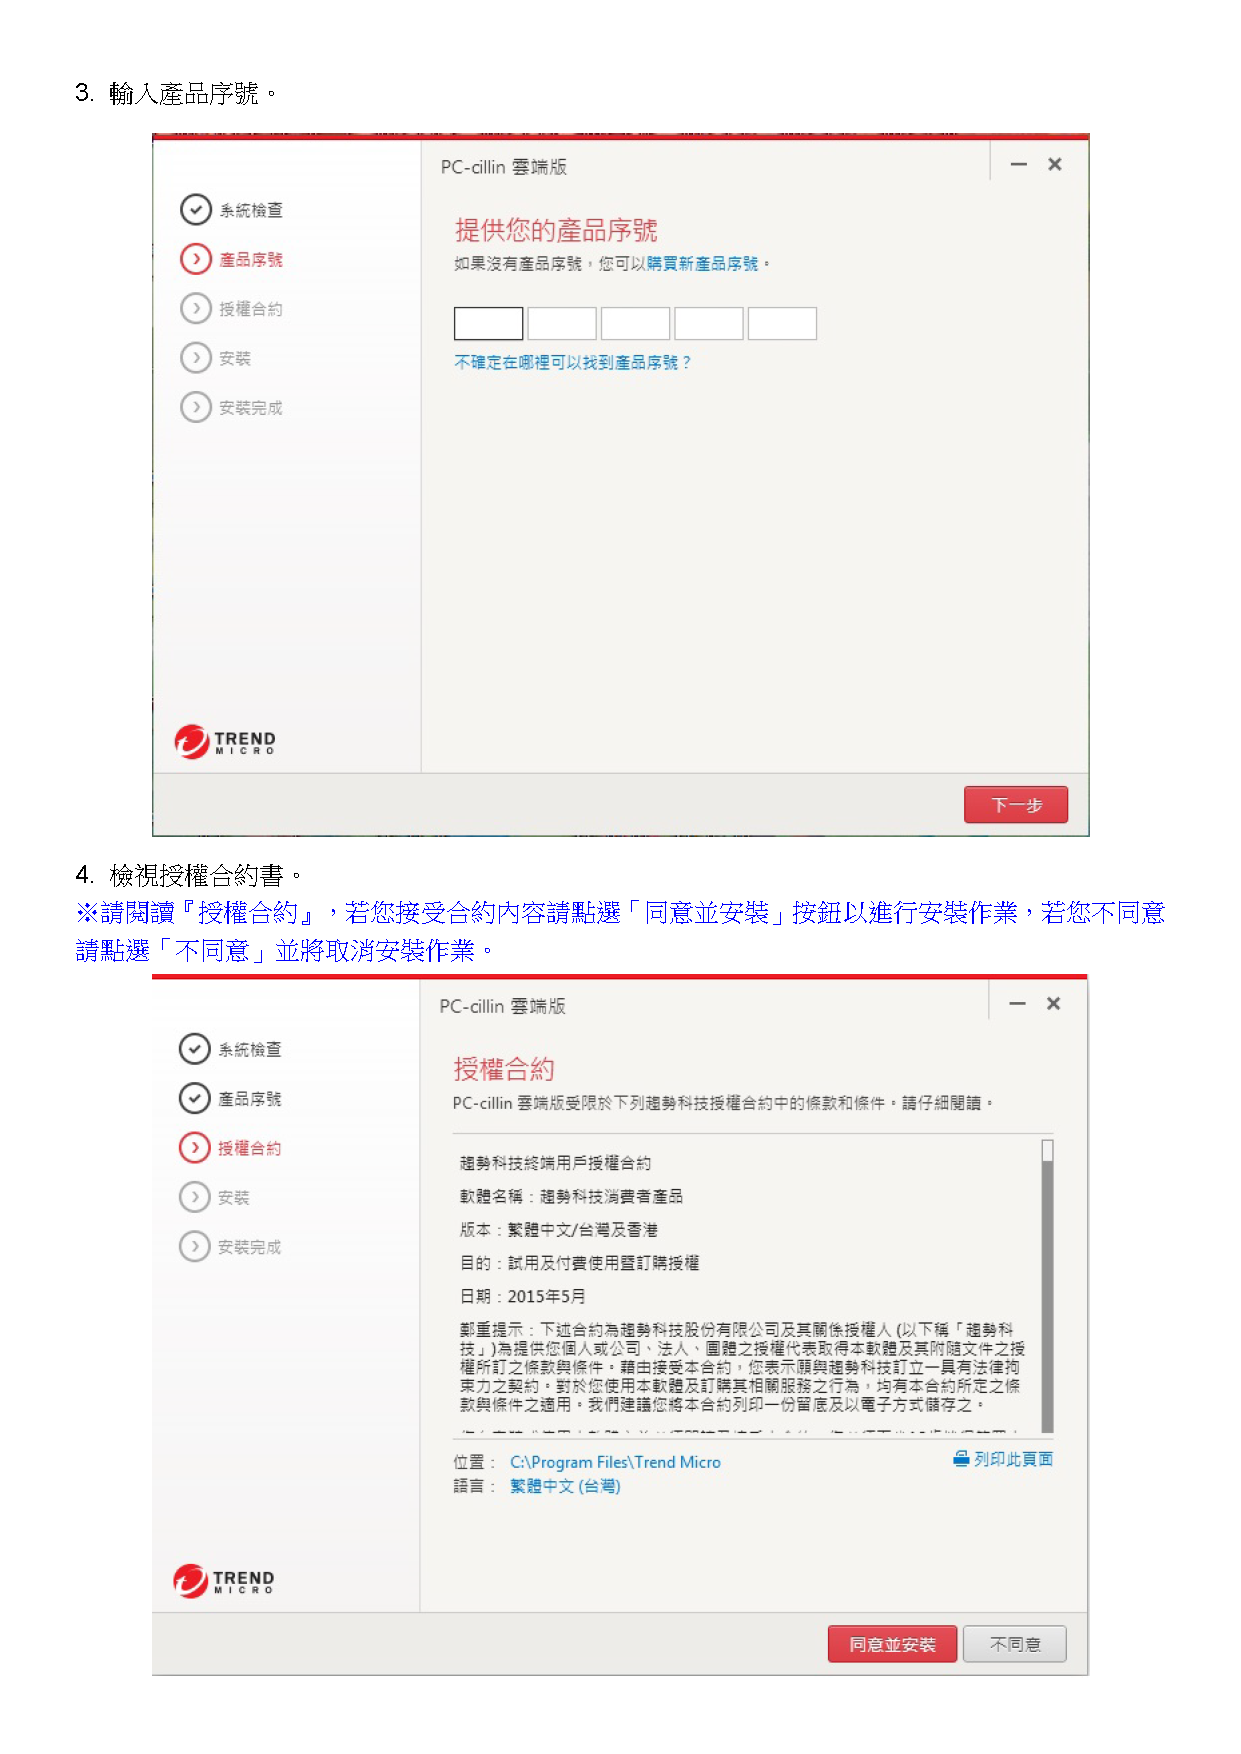The width and height of the screenshot is (1241, 1754).
Task: Click the 列印此頁面 link text
Action: (x=1013, y=1459)
